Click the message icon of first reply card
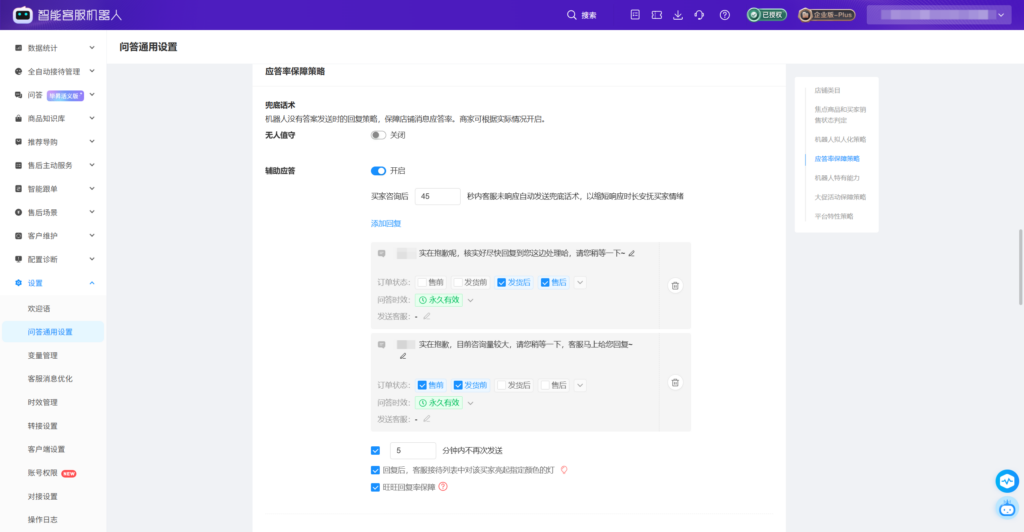The height and width of the screenshot is (532, 1024). coord(381,253)
